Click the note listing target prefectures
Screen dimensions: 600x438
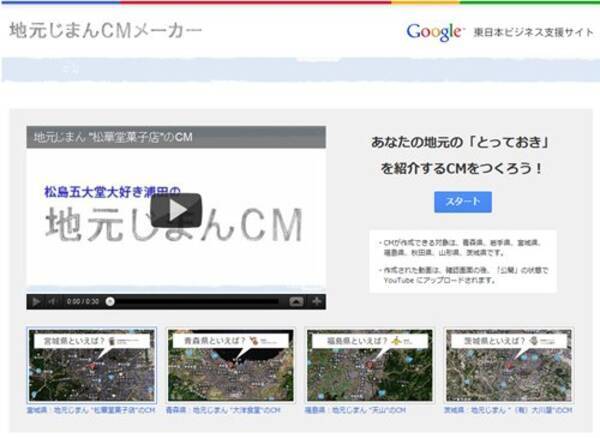click(x=460, y=247)
